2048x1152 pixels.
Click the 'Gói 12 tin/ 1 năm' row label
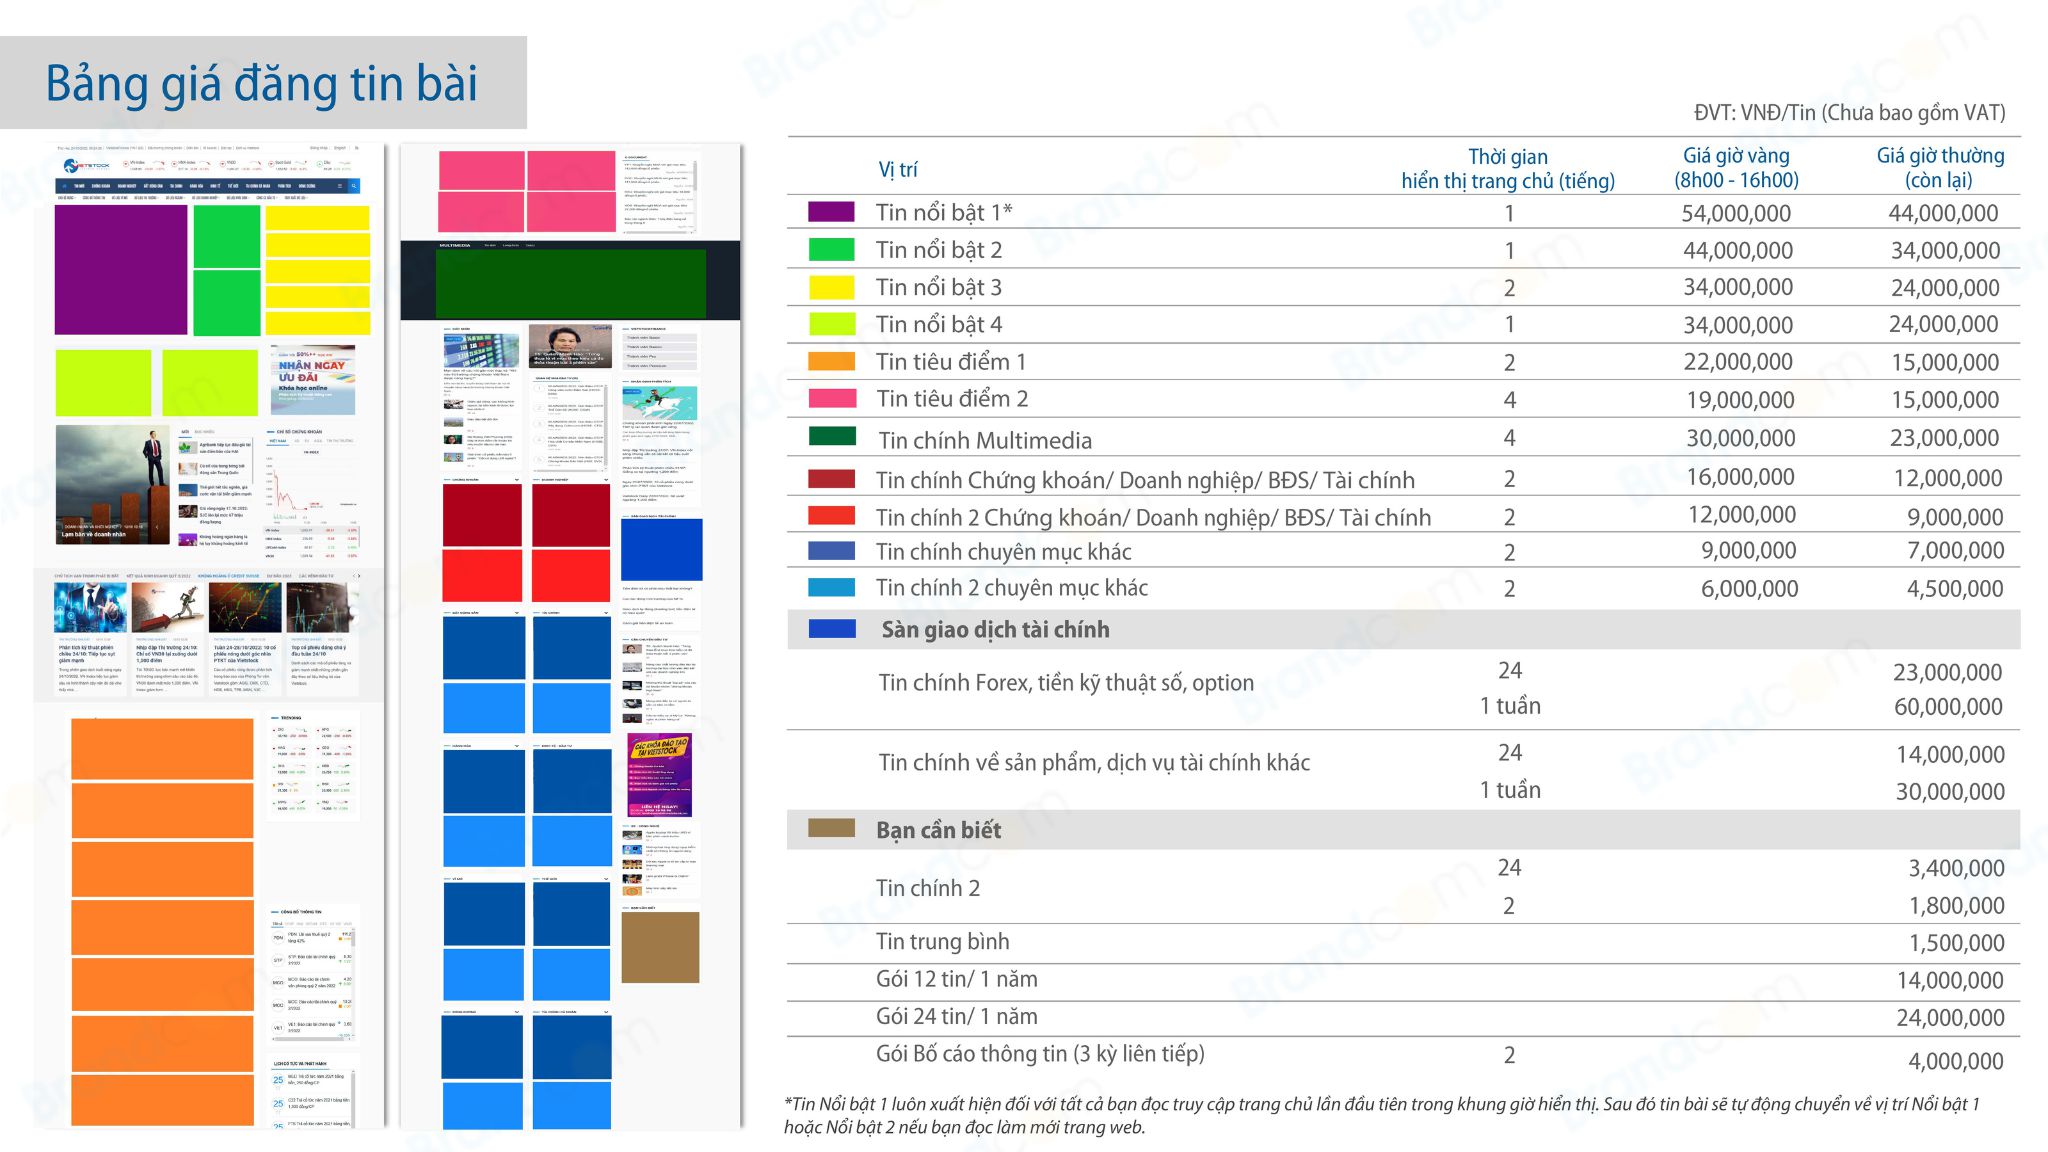click(956, 979)
